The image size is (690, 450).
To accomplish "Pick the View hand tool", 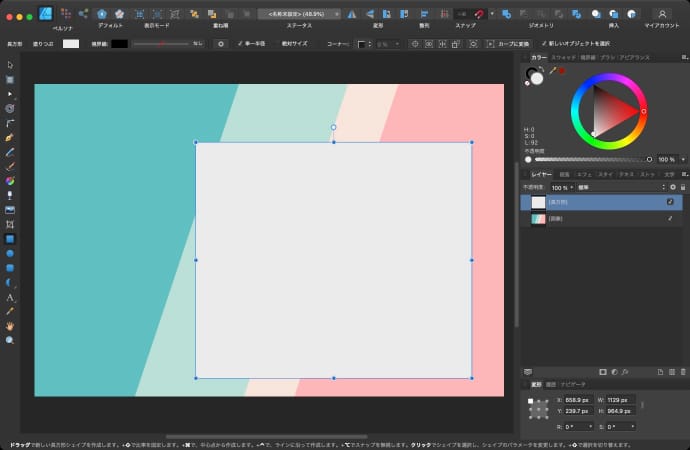I will tap(10, 326).
